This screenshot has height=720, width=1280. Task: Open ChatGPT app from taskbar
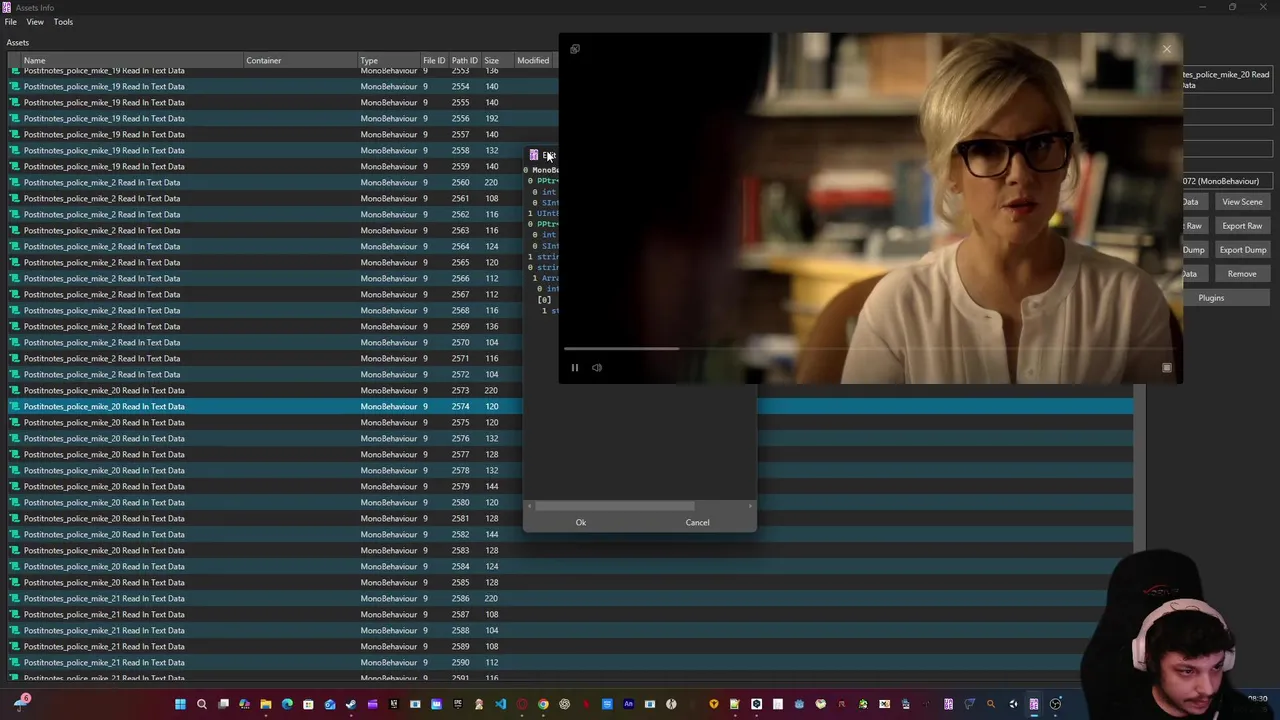click(x=565, y=704)
